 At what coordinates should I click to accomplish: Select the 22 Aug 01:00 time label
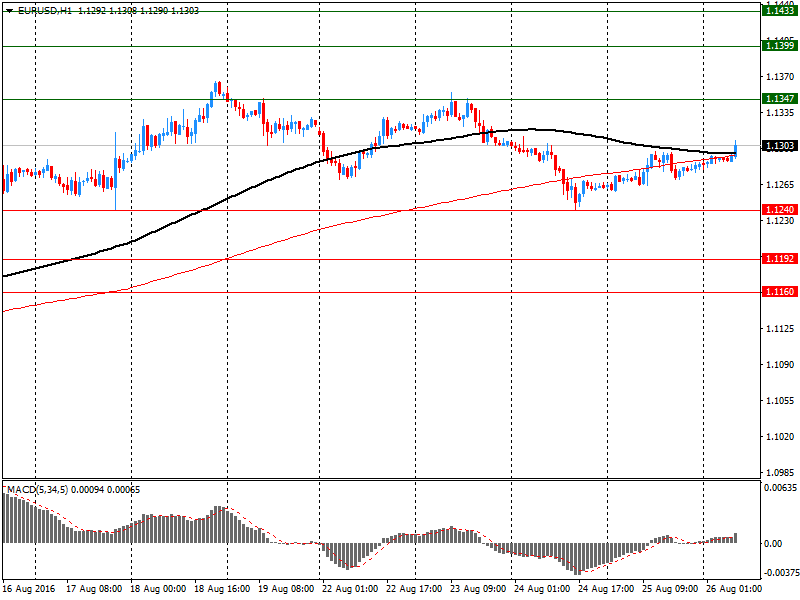click(x=350, y=589)
